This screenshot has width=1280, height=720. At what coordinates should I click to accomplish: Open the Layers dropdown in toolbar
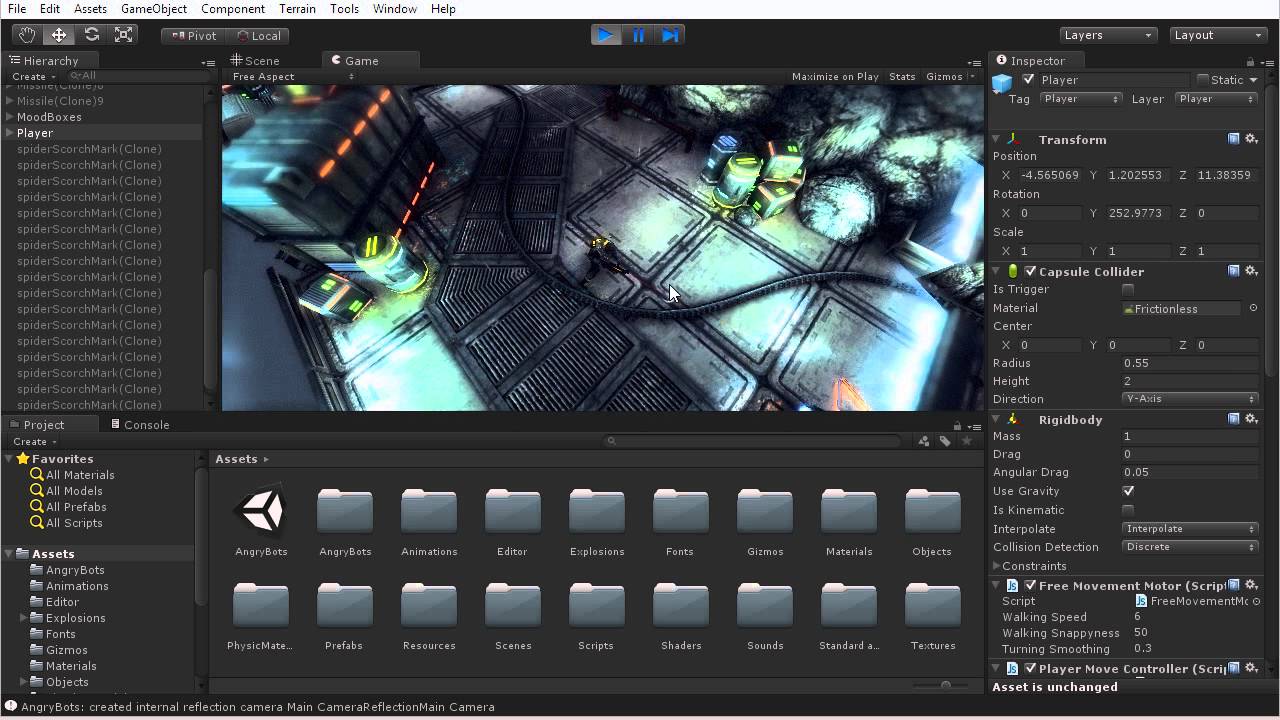point(1108,35)
